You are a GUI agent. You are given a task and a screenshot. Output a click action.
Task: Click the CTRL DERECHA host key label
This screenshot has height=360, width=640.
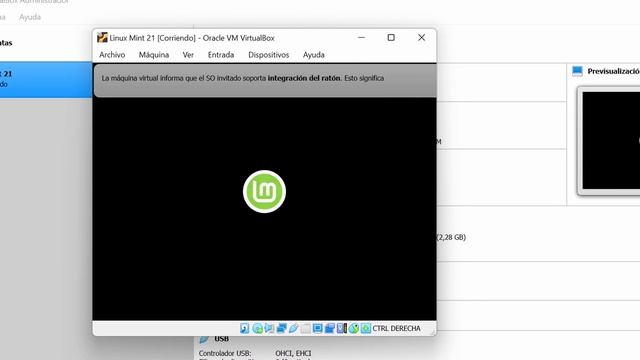click(396, 328)
